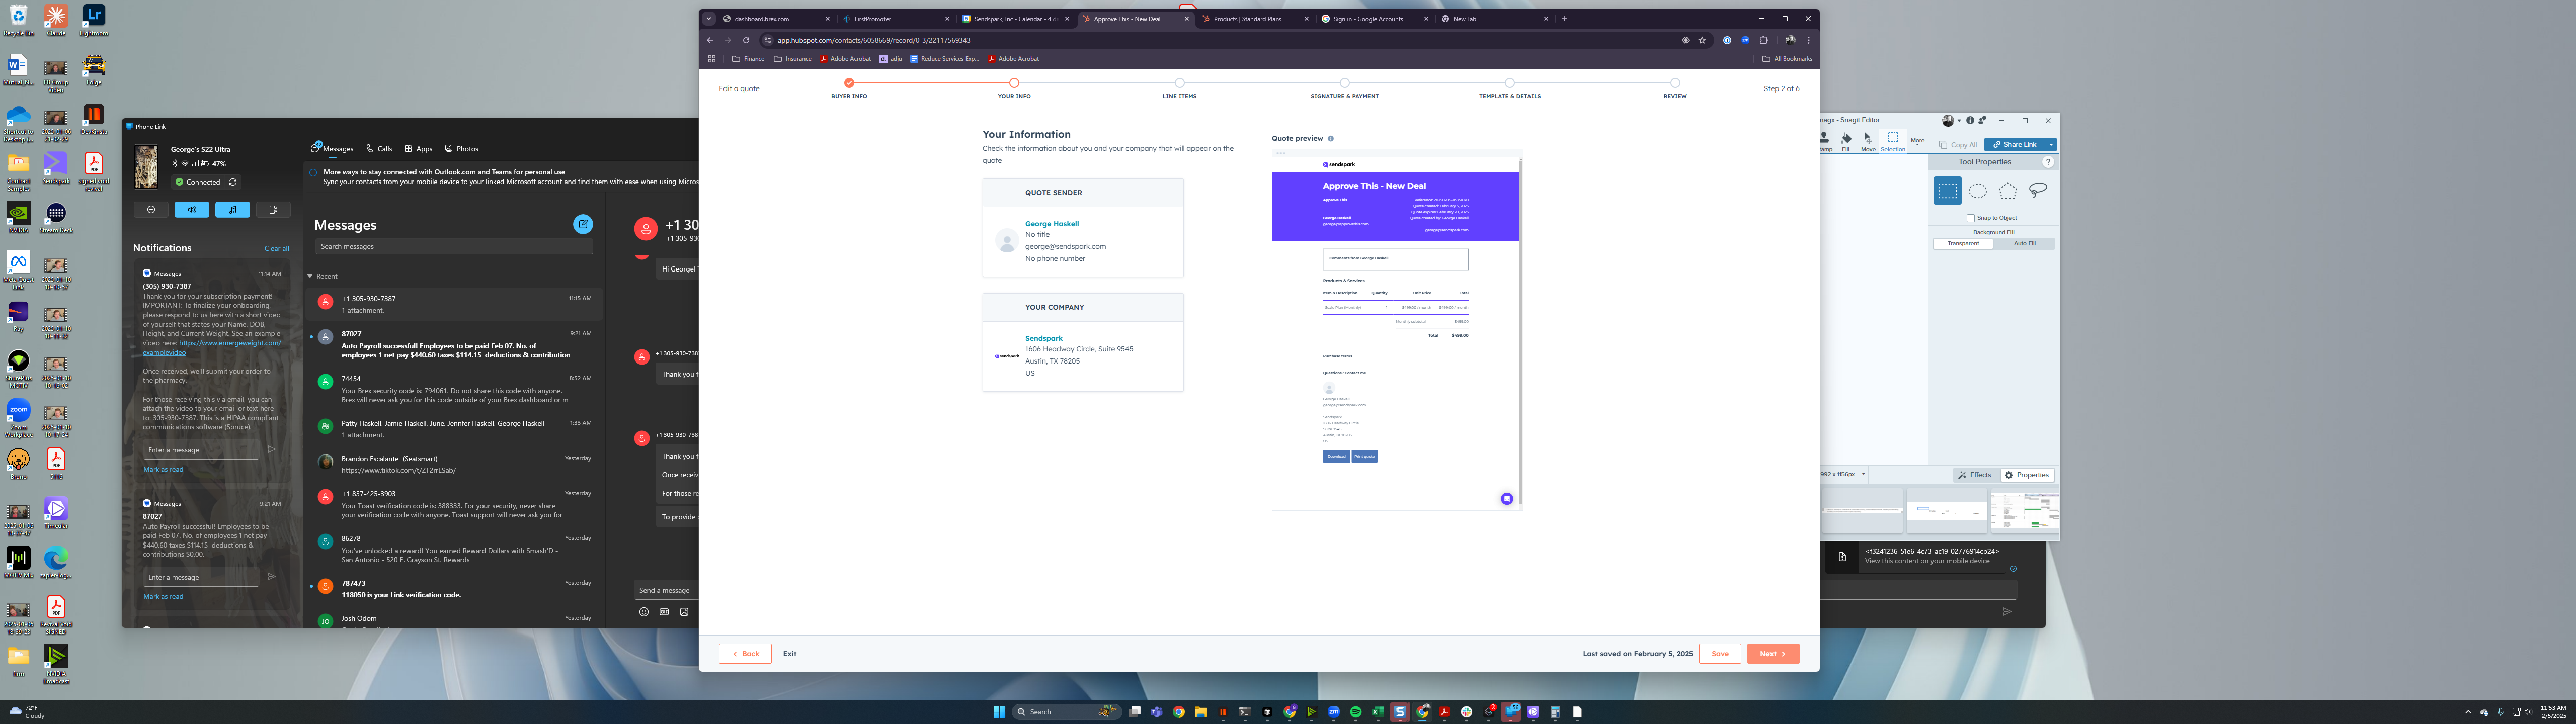Insert GIF icon in Phone Link message box
Image resolution: width=2576 pixels, height=724 pixels.
(664, 612)
